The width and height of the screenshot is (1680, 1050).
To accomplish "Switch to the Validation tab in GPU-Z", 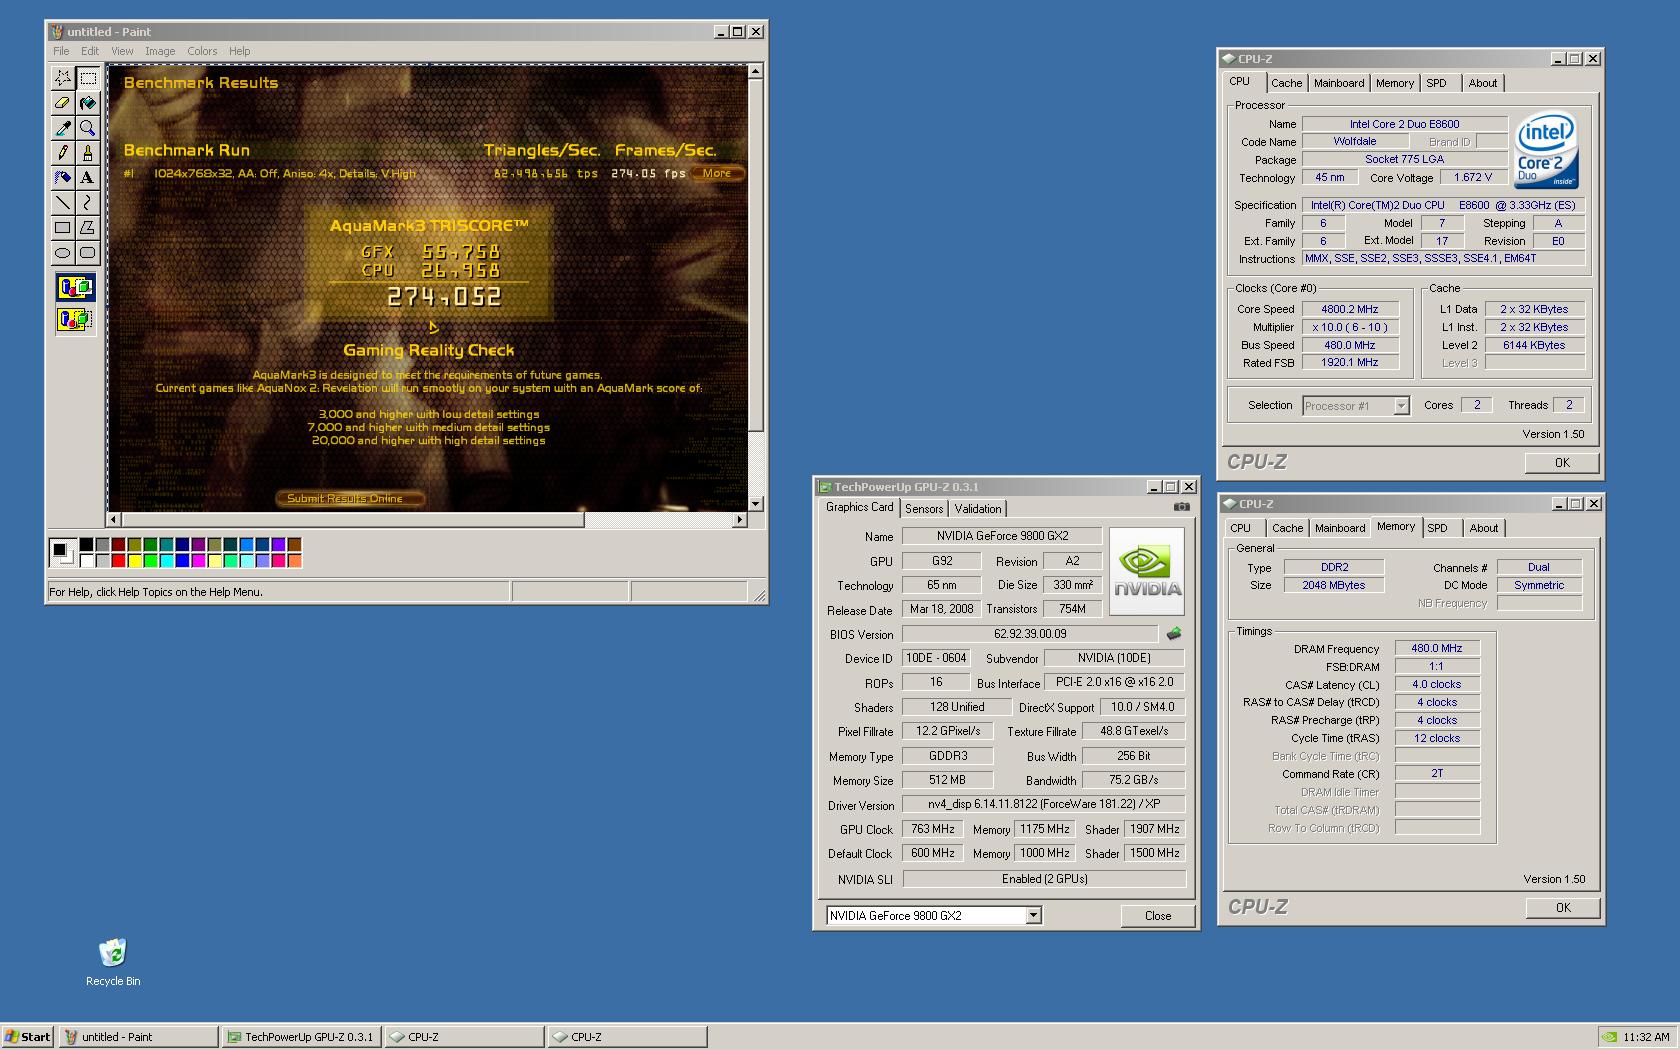I will point(977,509).
